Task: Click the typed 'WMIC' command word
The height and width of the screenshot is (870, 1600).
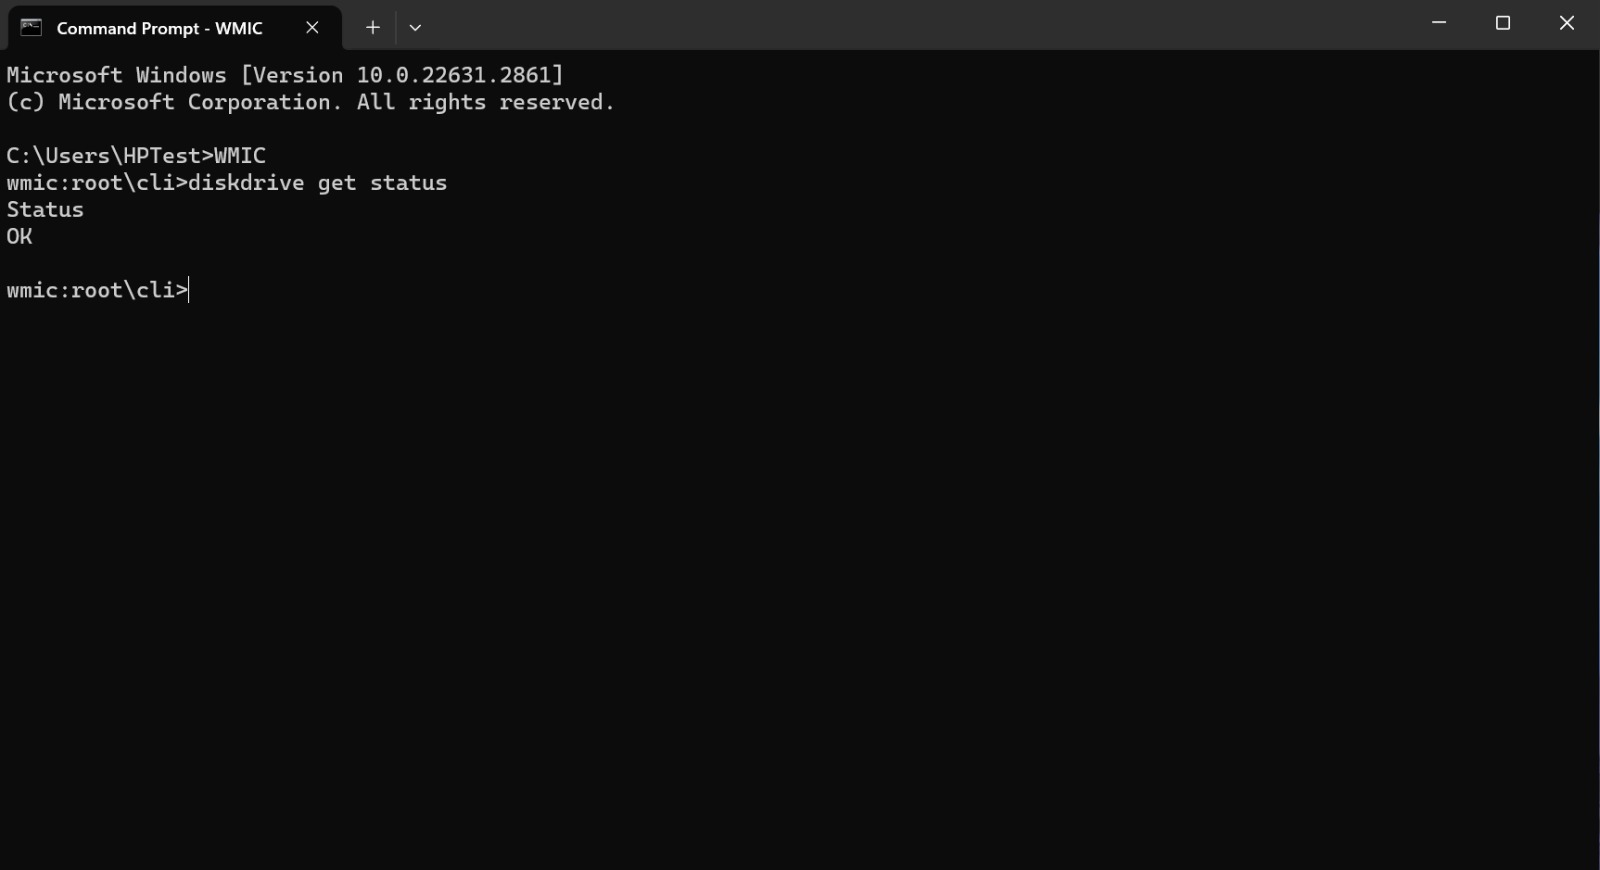Action: pyautogui.click(x=240, y=156)
